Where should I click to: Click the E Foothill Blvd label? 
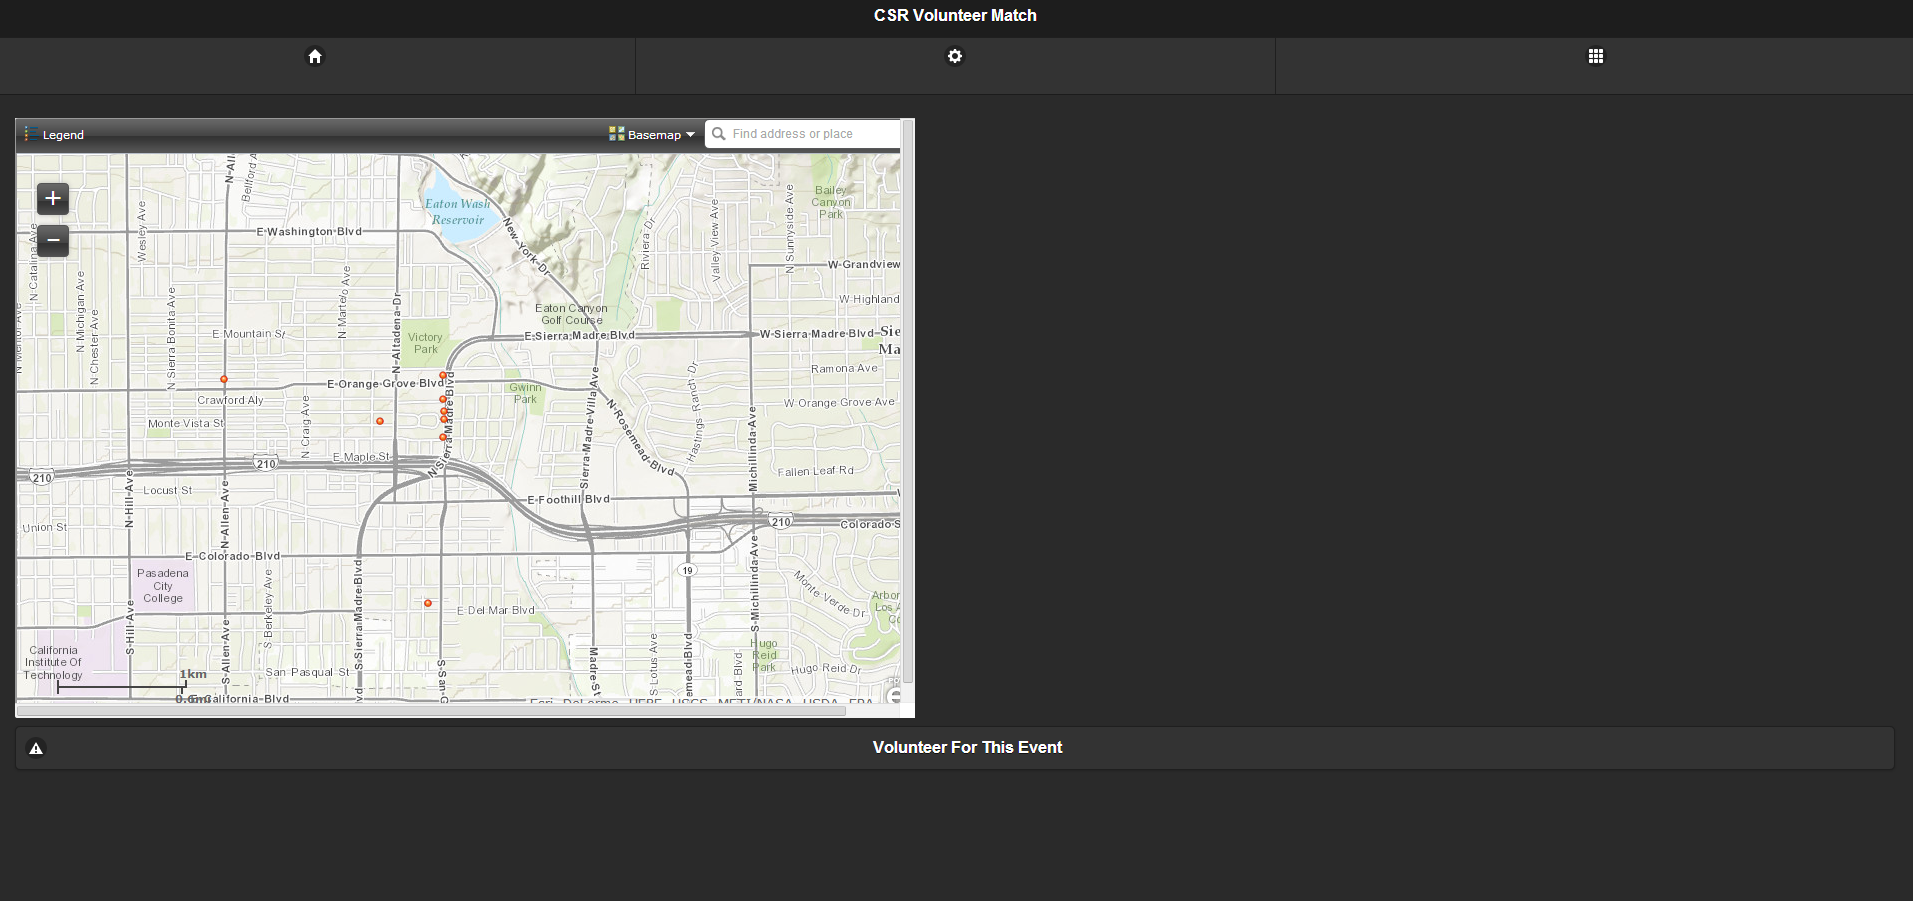tap(568, 499)
